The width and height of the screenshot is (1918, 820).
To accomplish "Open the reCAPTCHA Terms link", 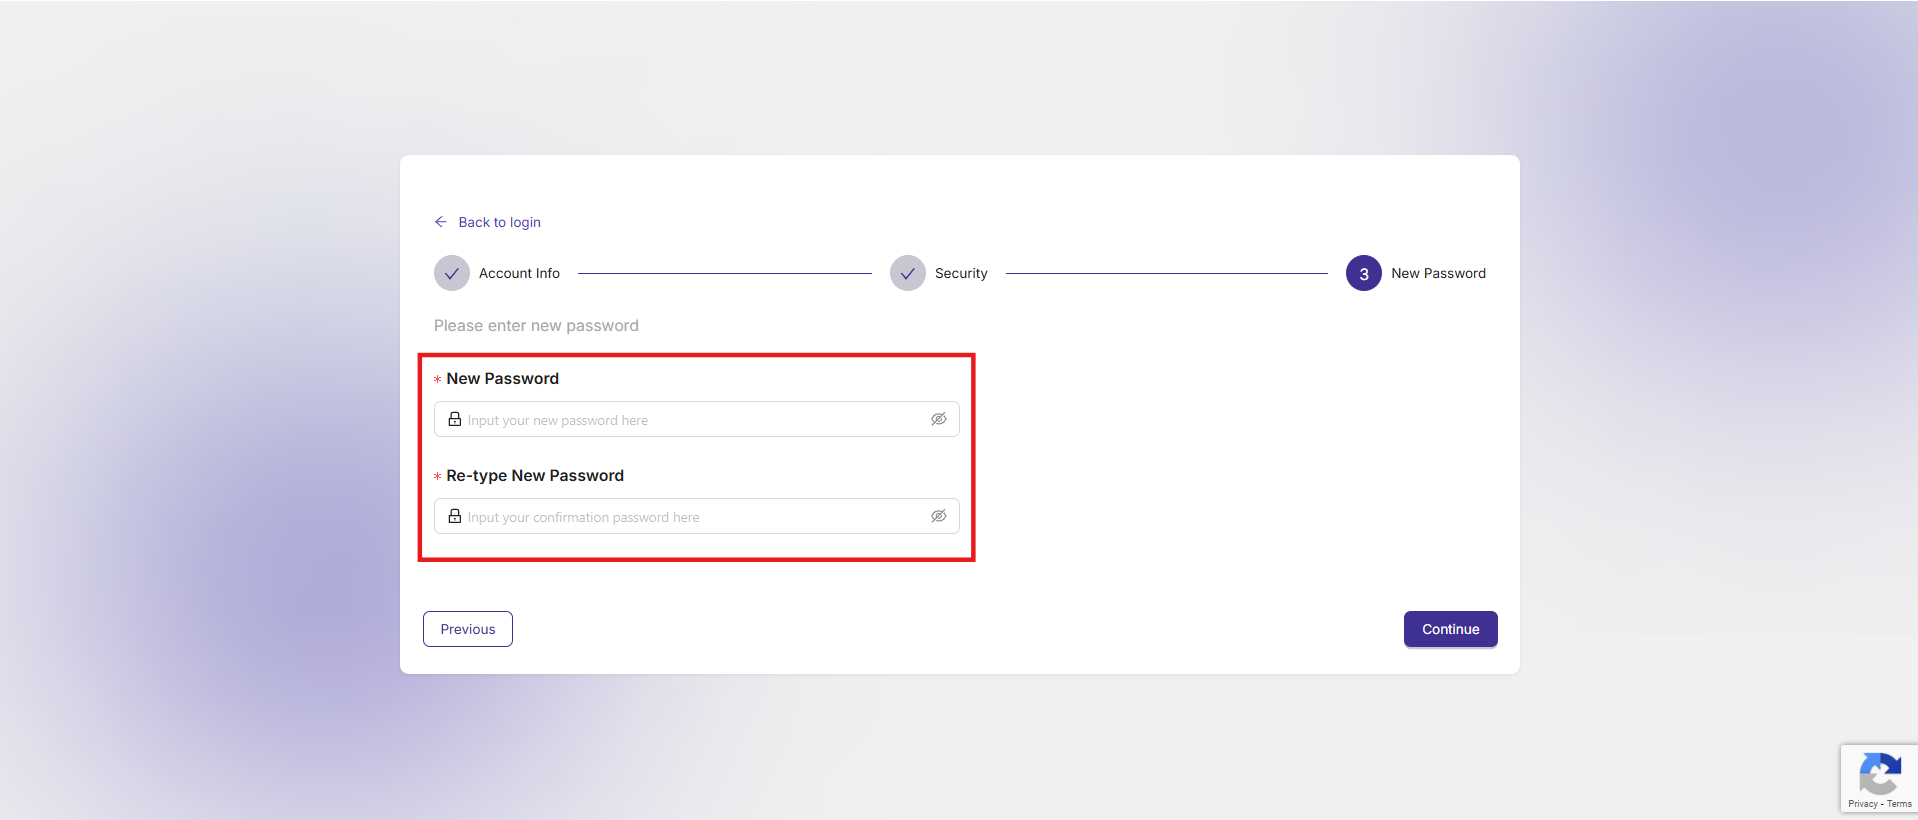I will point(1899,804).
